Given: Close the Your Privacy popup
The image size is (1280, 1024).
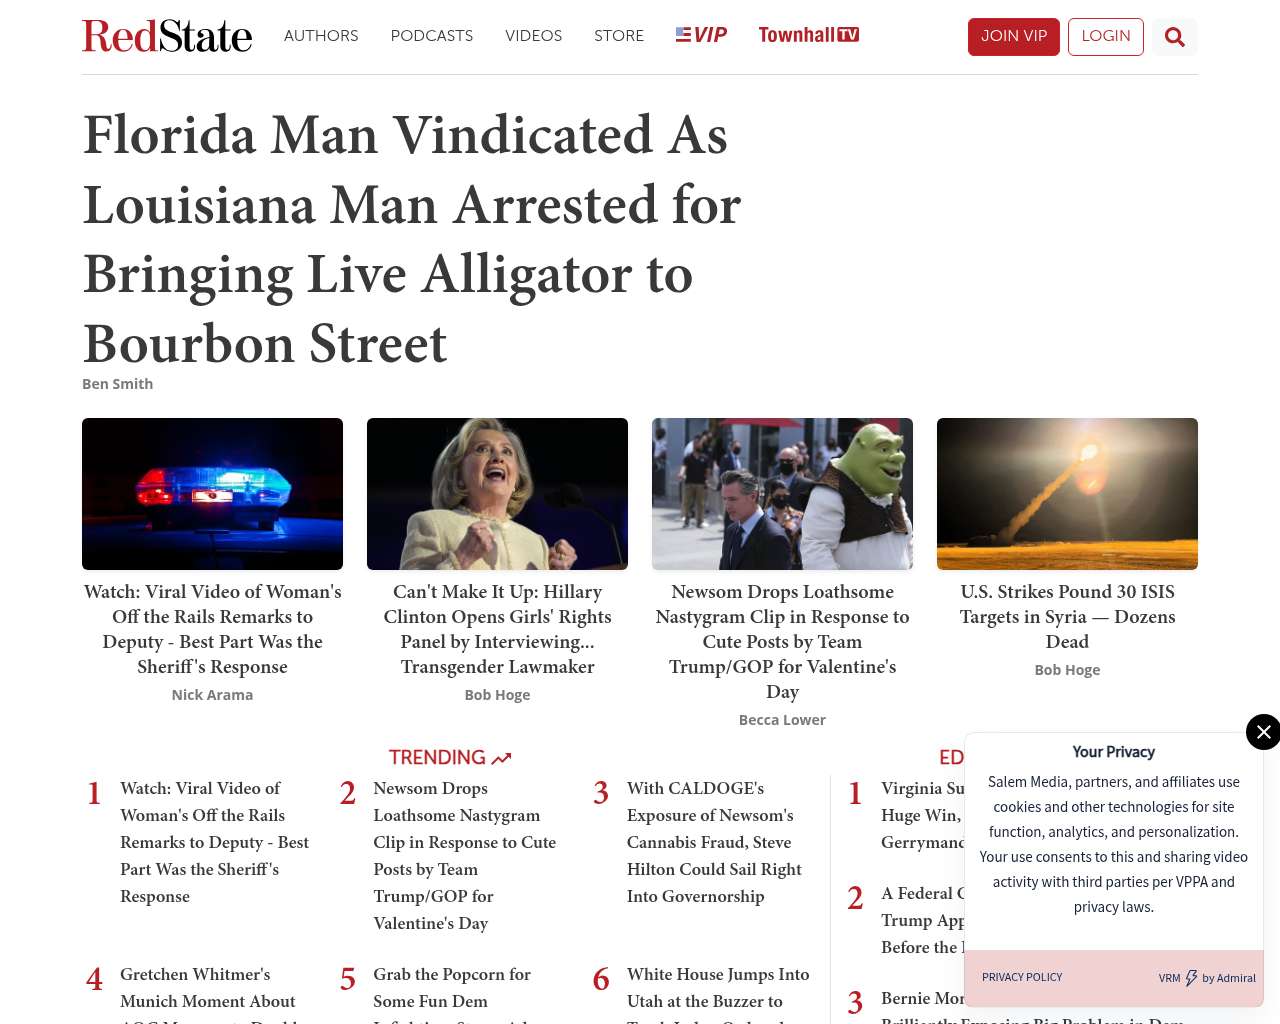Looking at the screenshot, I should [1263, 732].
